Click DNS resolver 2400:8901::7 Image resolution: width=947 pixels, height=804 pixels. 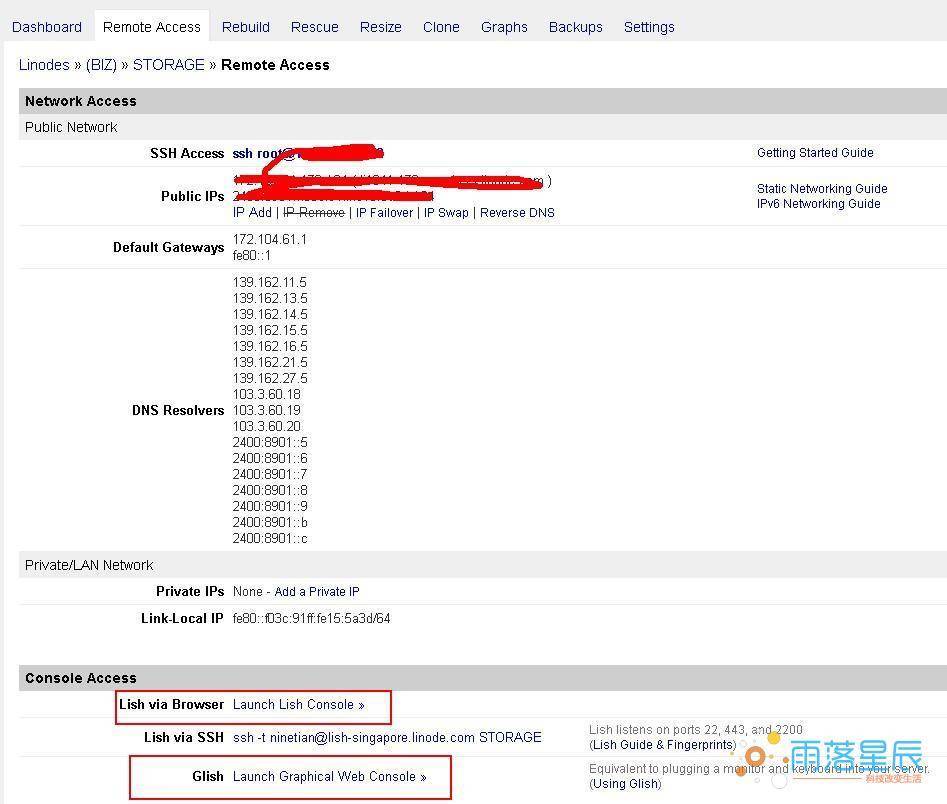270,474
